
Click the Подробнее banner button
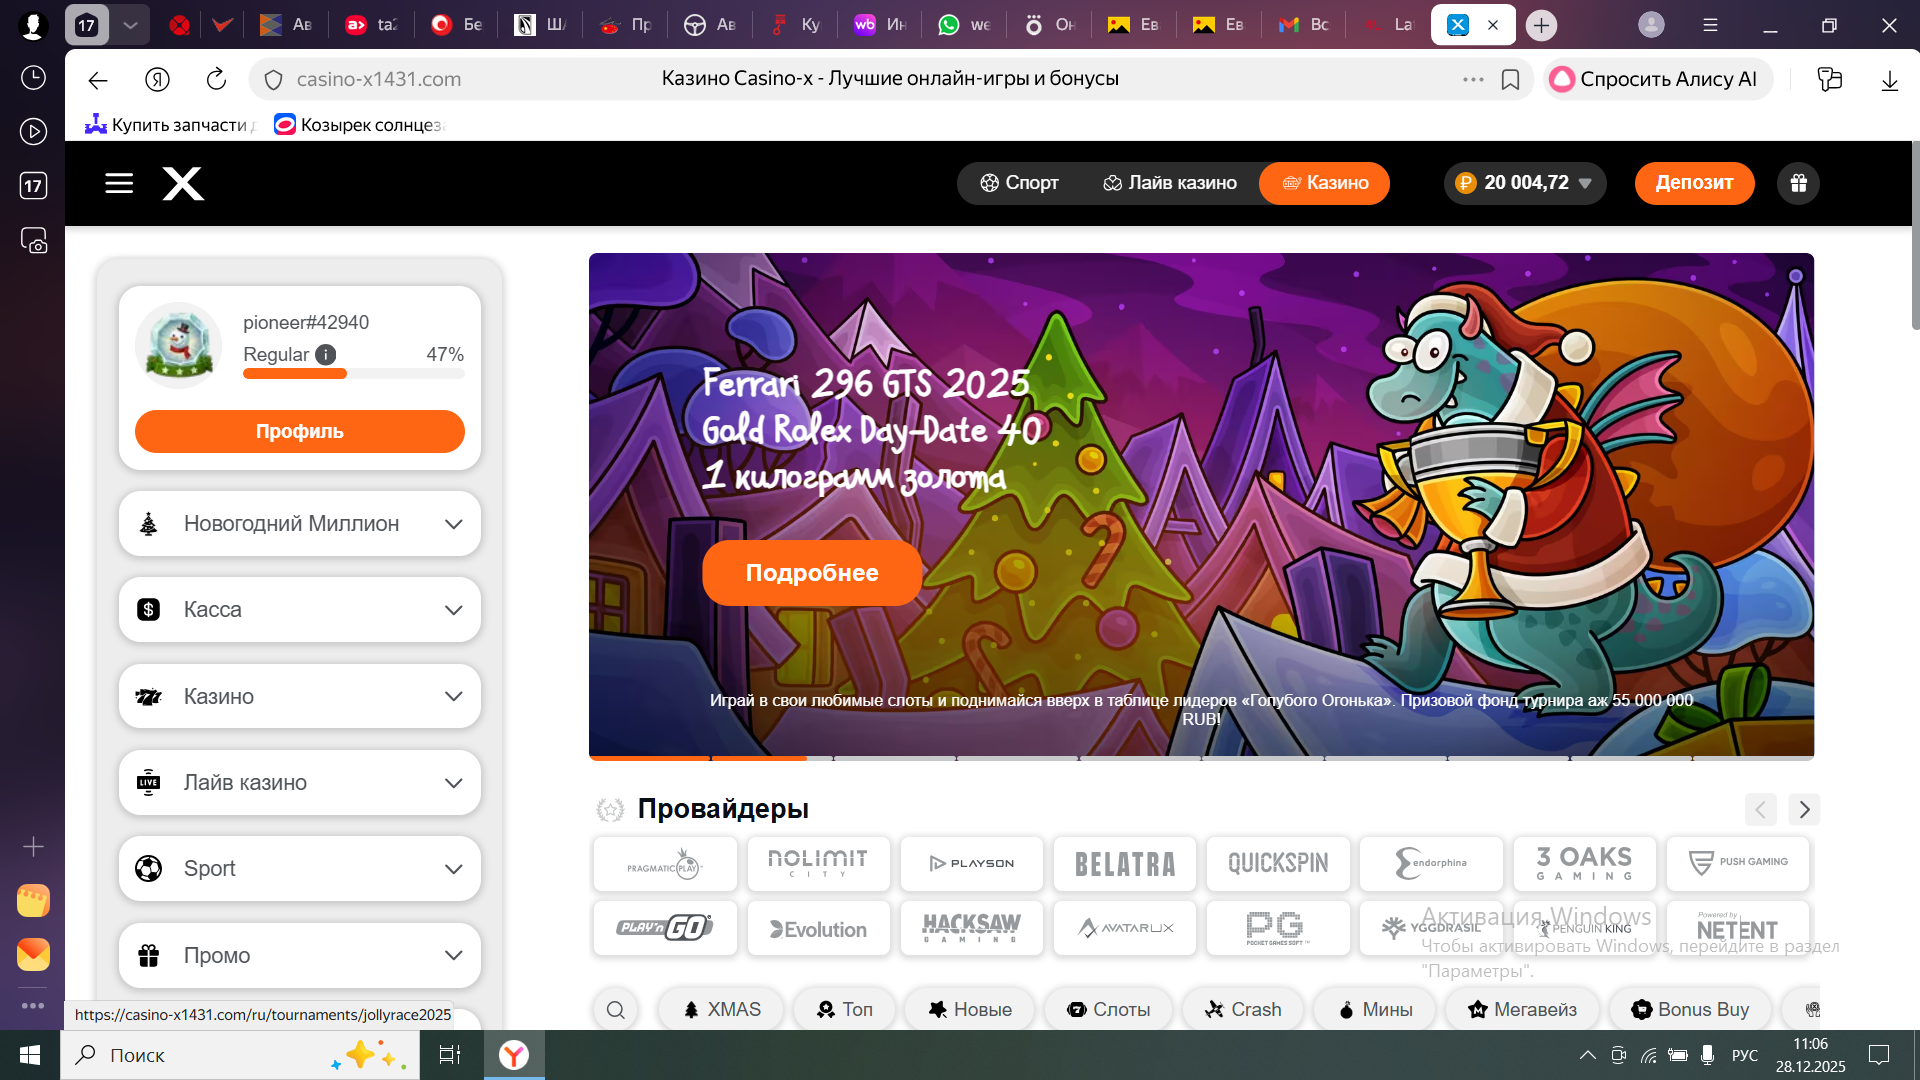pos(812,573)
